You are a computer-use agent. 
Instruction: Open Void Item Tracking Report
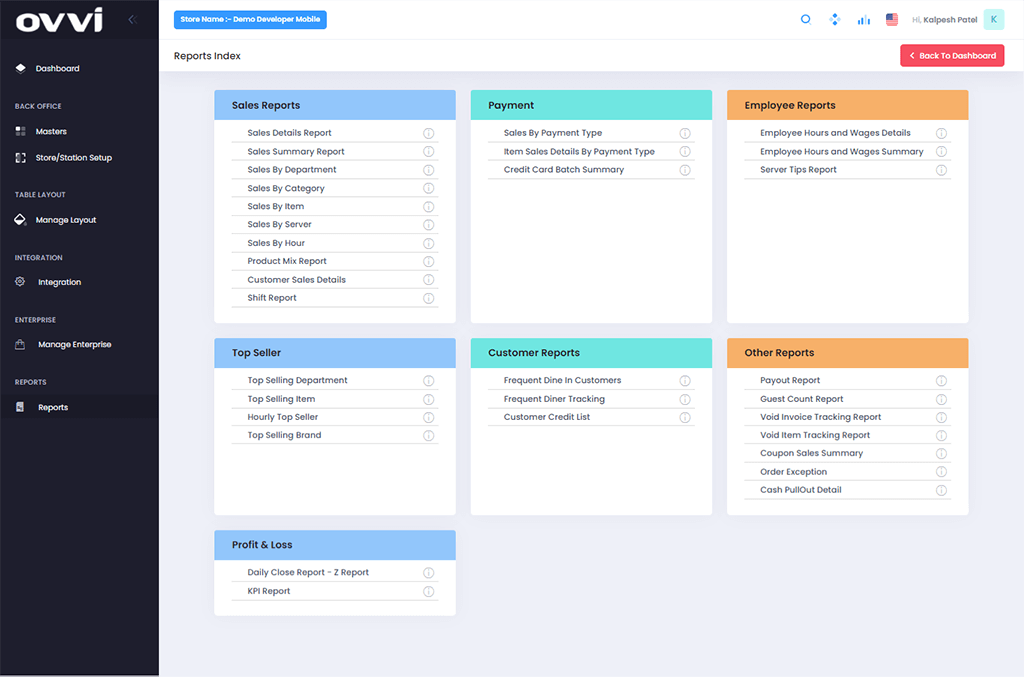[x=815, y=435]
